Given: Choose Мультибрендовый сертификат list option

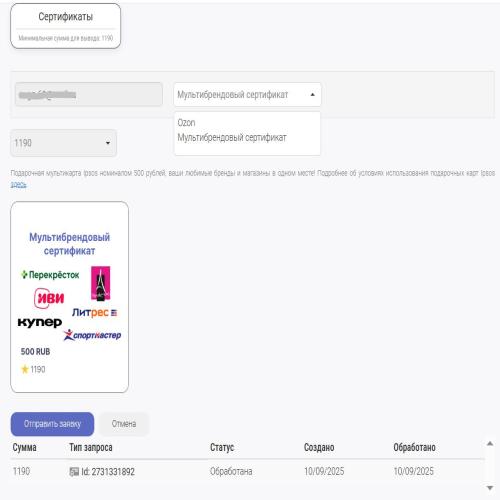Looking at the screenshot, I should (x=232, y=137).
